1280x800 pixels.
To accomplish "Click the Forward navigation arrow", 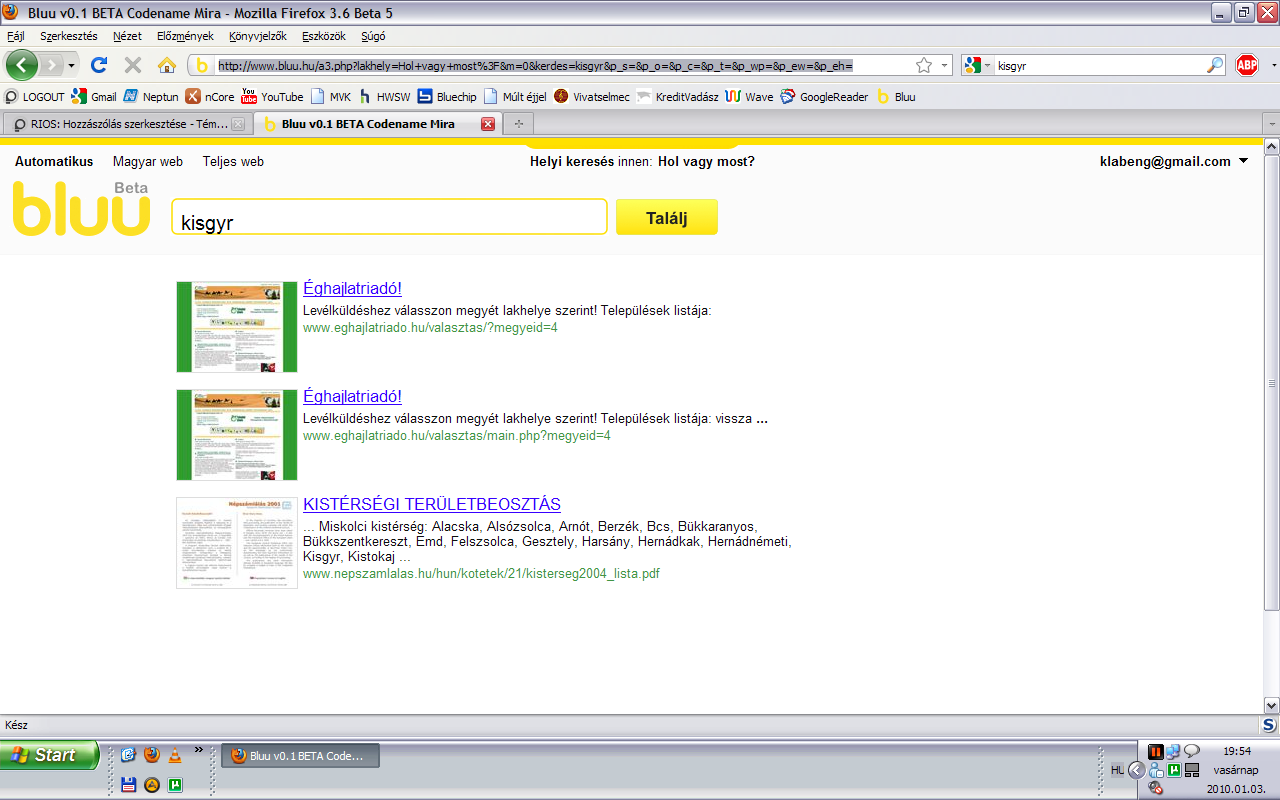I will 51,65.
